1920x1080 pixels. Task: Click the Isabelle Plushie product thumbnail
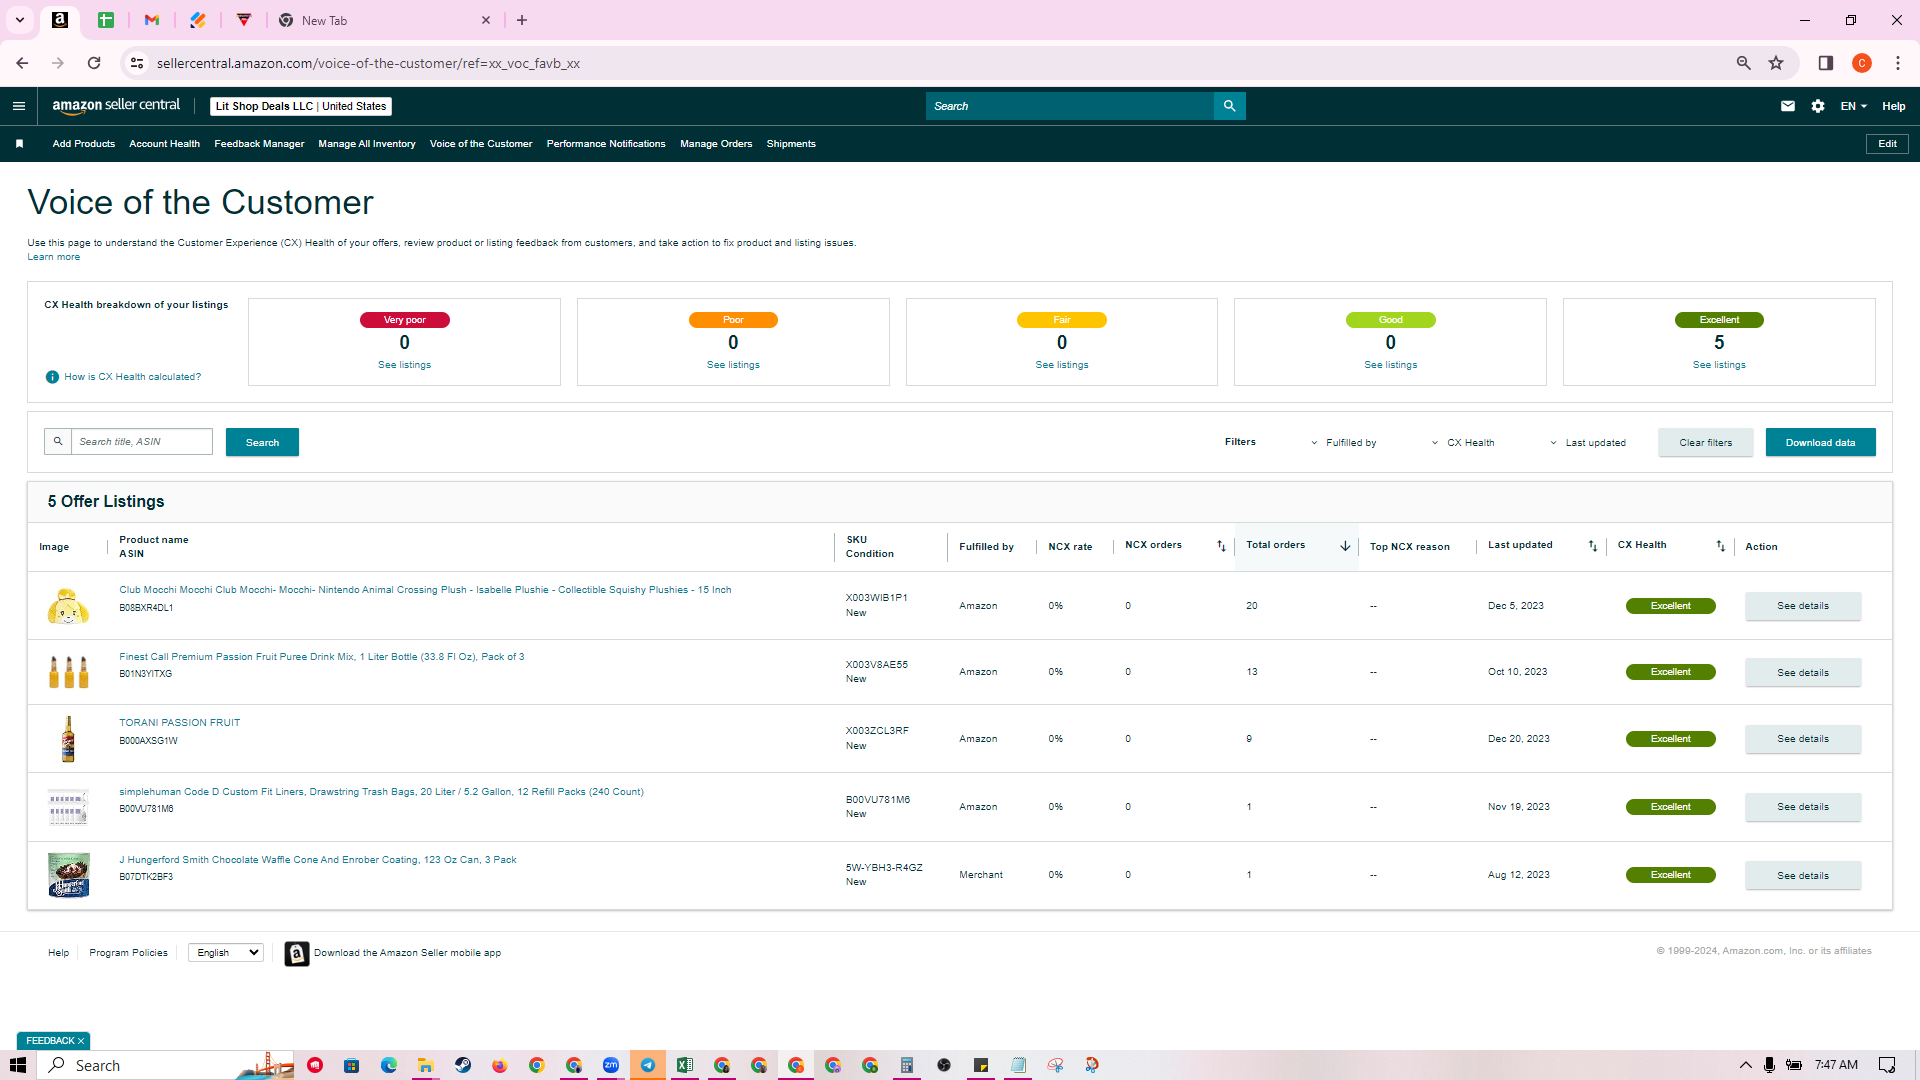tap(68, 606)
